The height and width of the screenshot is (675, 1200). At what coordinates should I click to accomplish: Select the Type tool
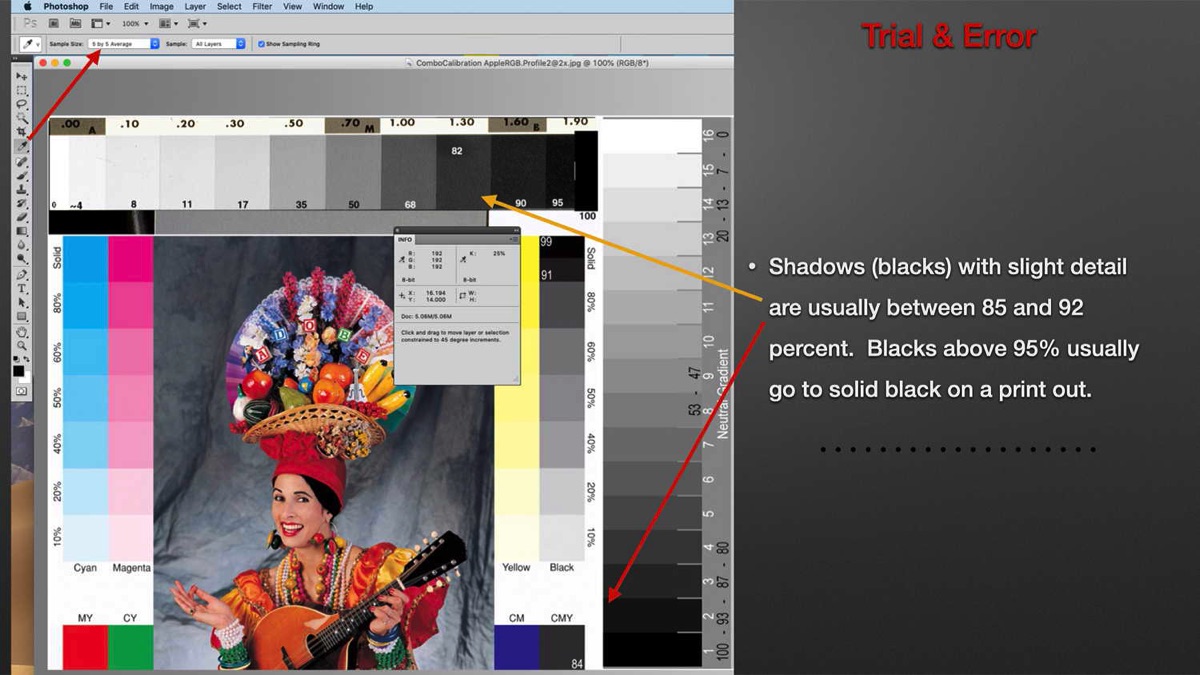click(x=21, y=289)
